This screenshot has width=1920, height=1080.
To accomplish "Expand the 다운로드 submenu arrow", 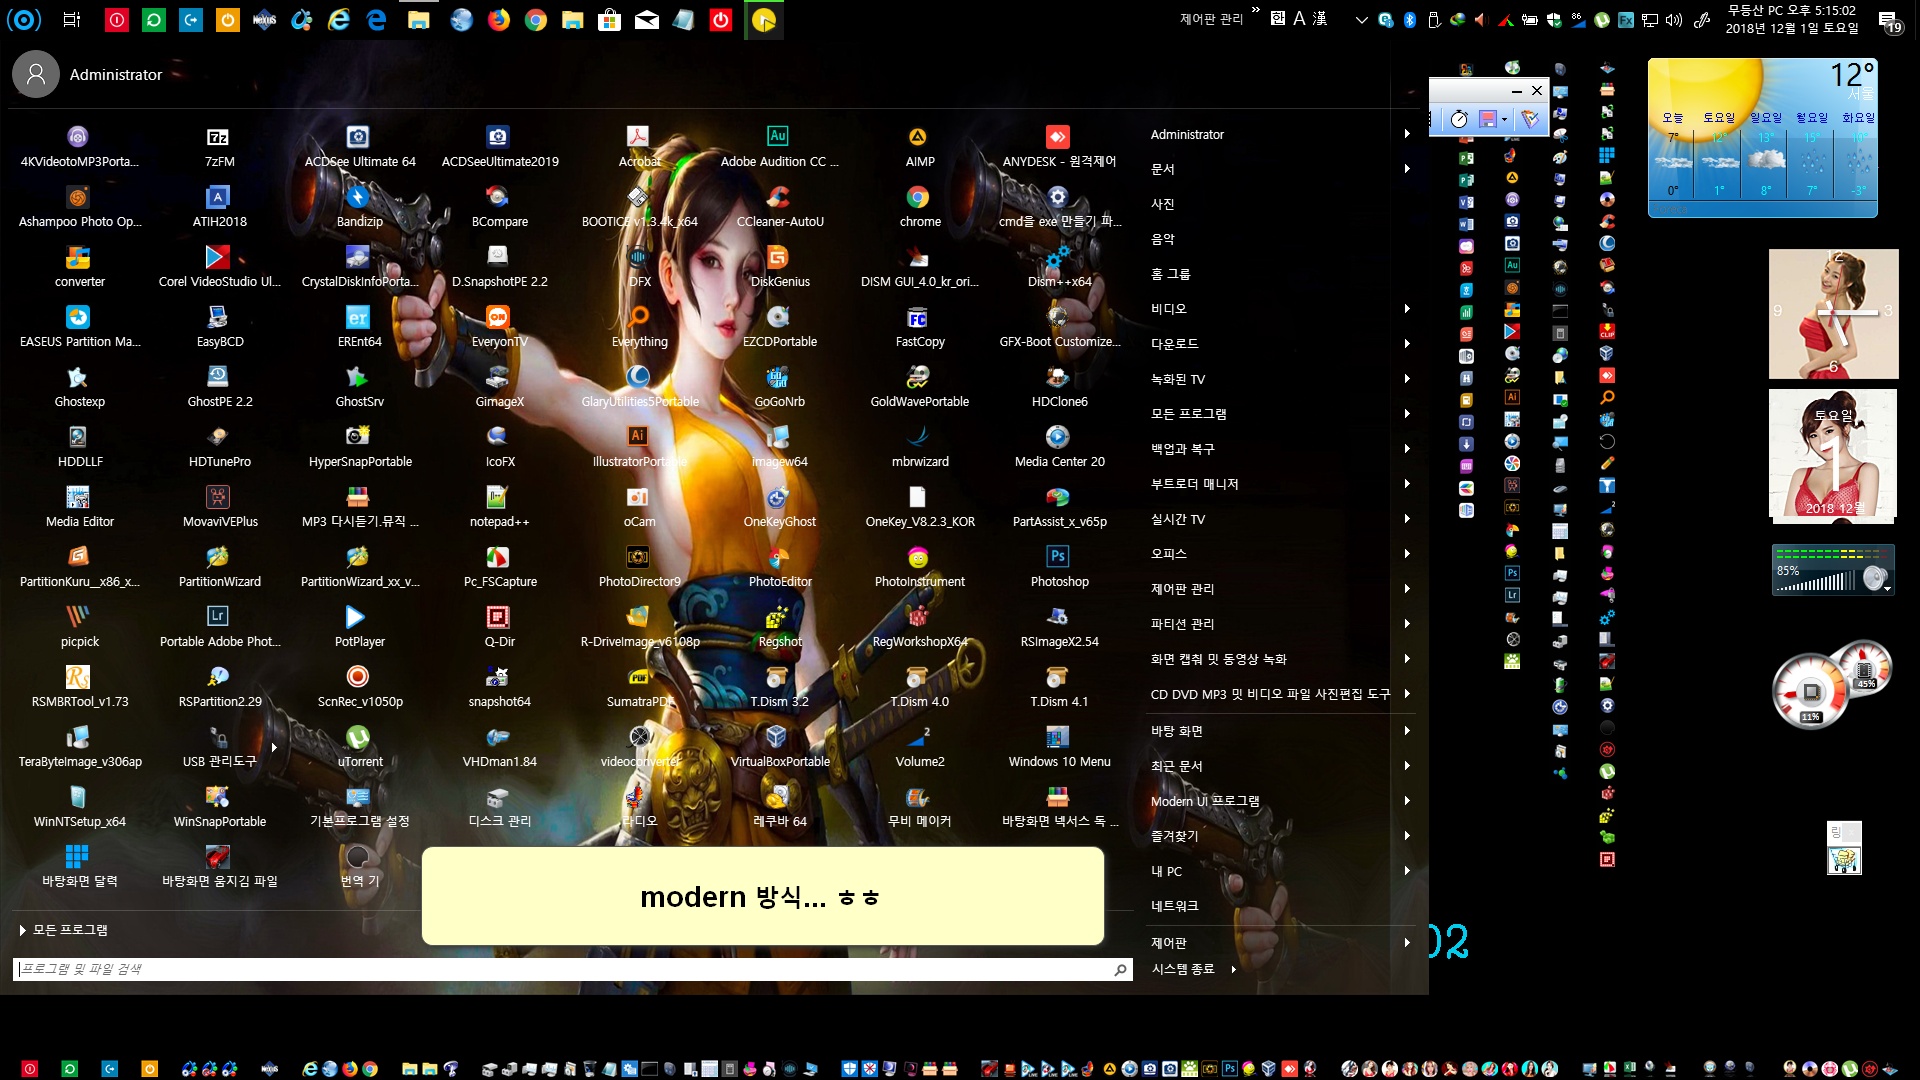I will point(1406,344).
